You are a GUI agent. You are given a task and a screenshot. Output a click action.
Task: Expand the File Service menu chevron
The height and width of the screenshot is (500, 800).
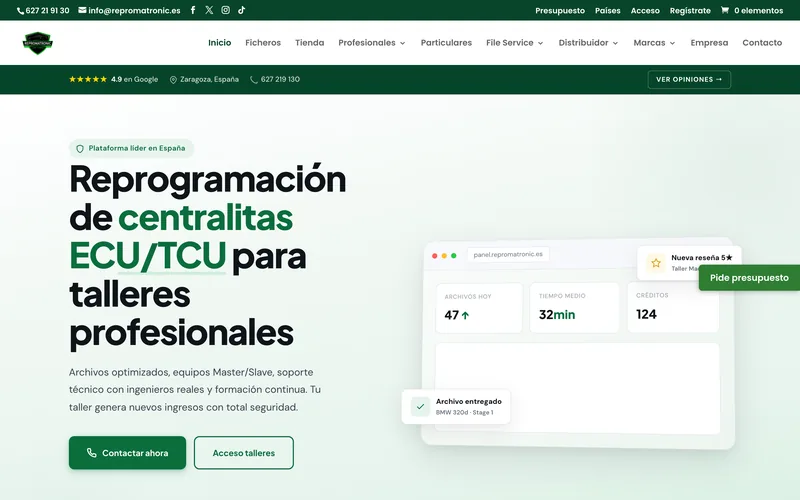point(541,43)
